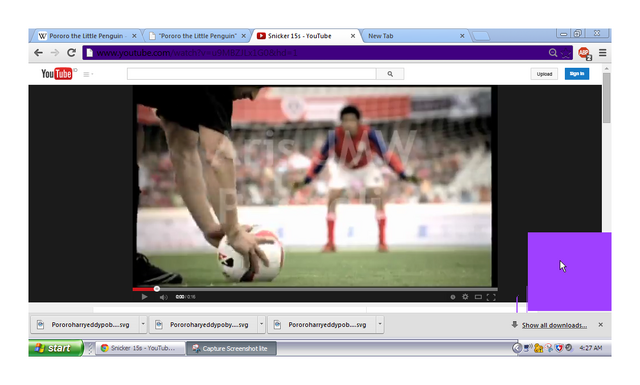Open first Pororoharryeddypob svg download
640x385 pixels.
(x=85, y=325)
